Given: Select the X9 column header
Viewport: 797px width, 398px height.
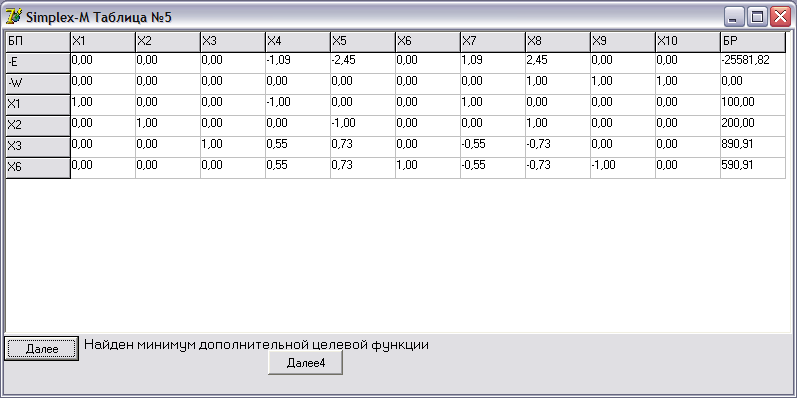Looking at the screenshot, I should pos(623,42).
